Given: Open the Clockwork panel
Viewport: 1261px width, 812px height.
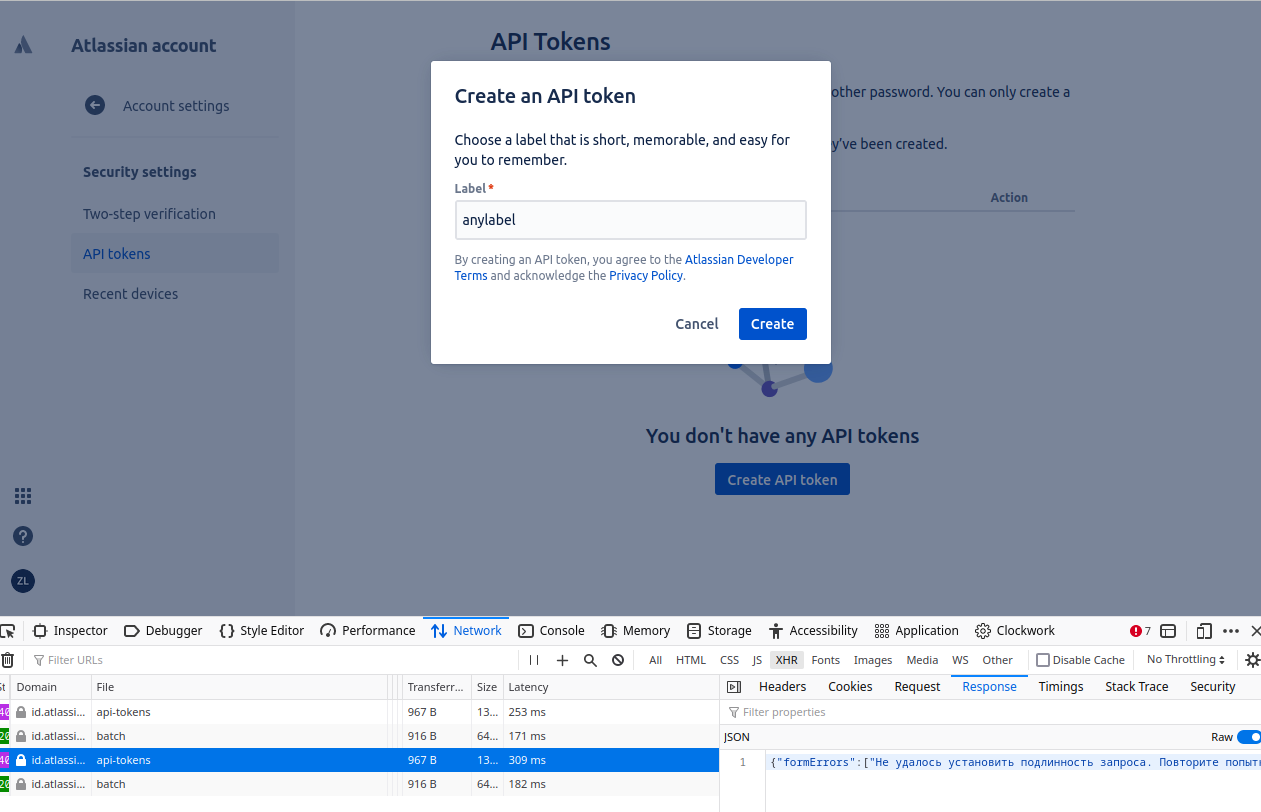Looking at the screenshot, I should point(1015,631).
